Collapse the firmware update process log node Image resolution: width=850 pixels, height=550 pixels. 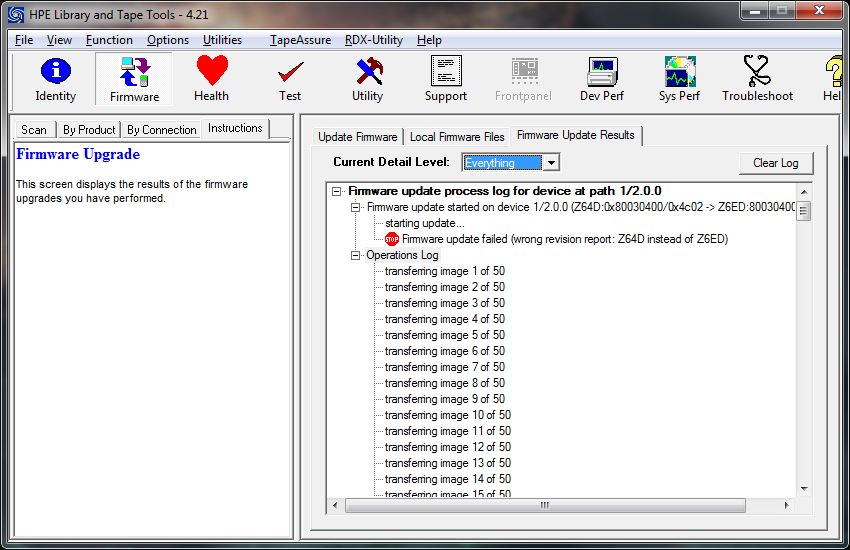click(x=337, y=191)
